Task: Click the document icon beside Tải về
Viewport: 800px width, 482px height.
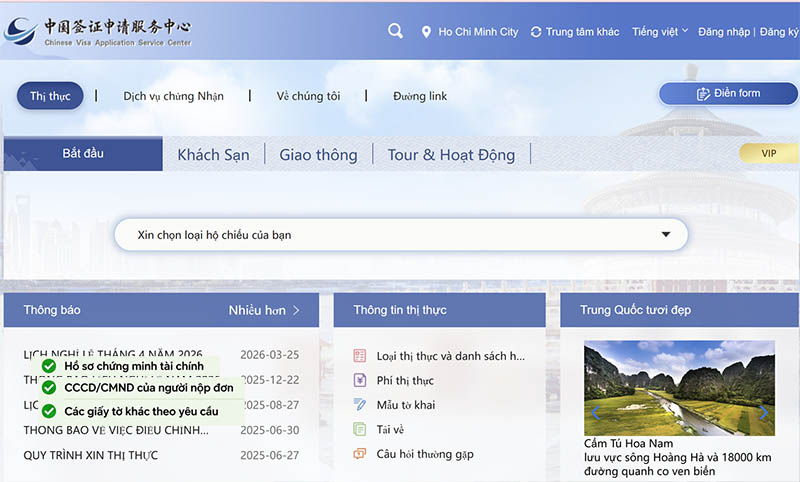Action: click(360, 429)
